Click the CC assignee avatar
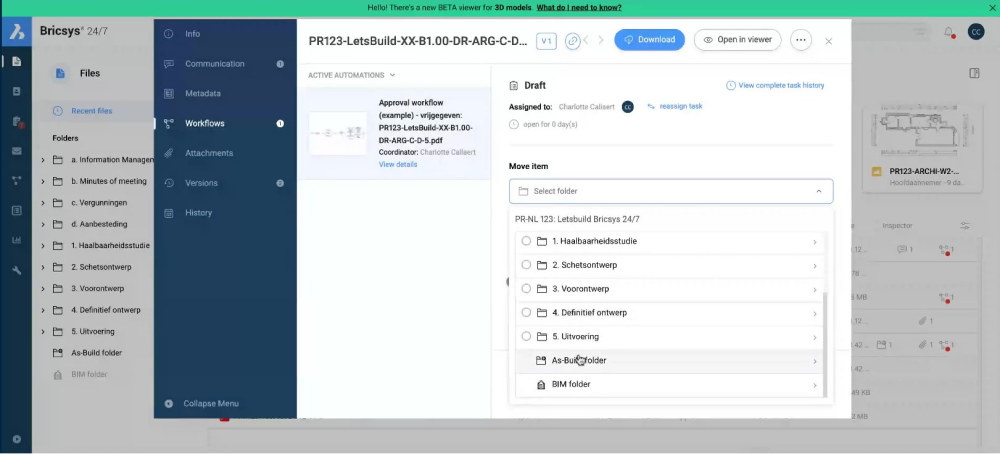This screenshot has width=1000, height=454. (628, 106)
